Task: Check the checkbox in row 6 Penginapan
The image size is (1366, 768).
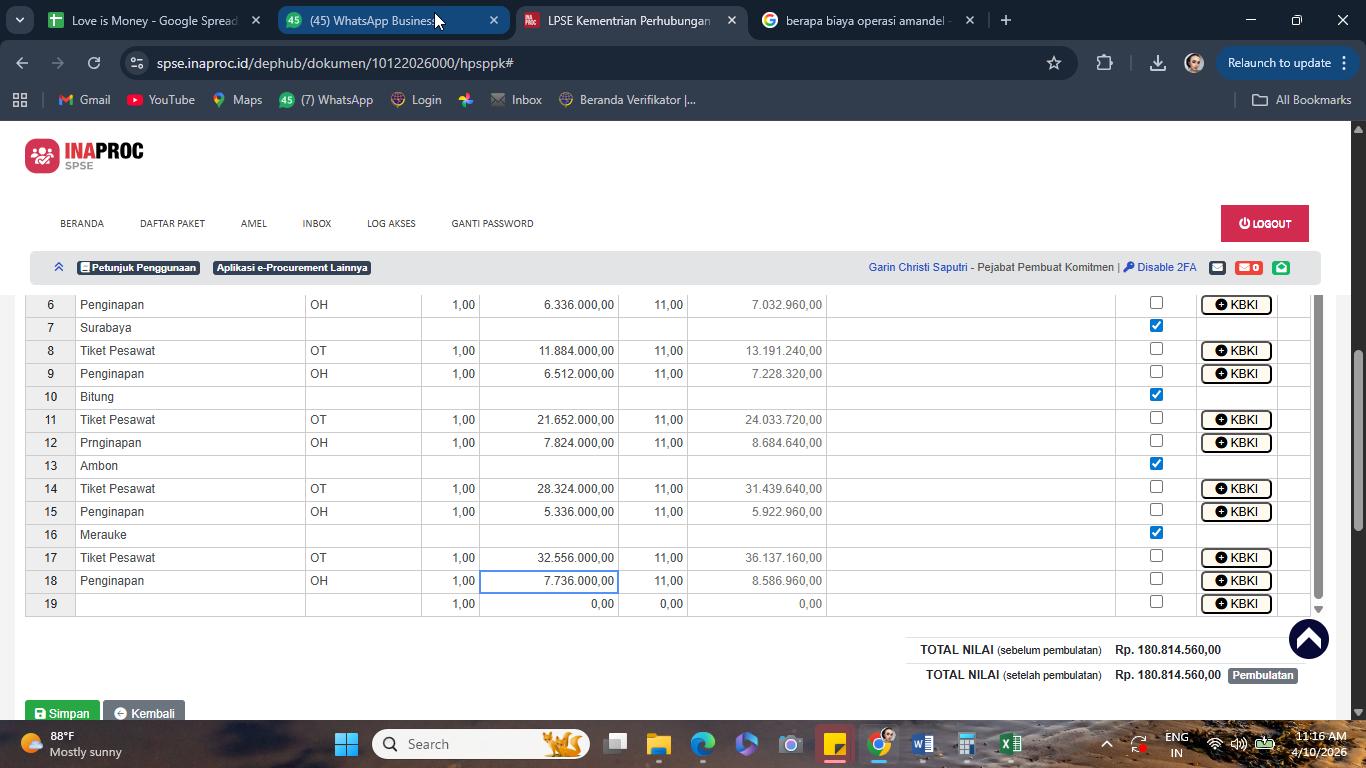Action: (1156, 303)
